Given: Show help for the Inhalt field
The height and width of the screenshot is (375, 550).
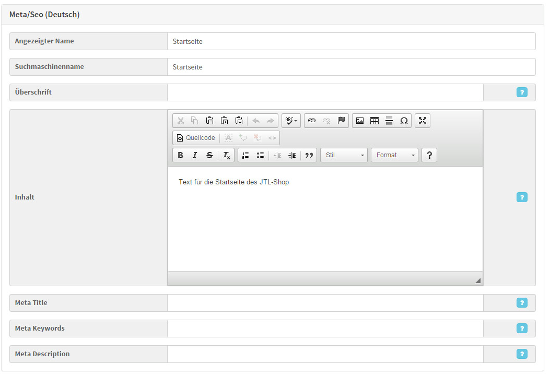Looking at the screenshot, I should click(x=522, y=197).
